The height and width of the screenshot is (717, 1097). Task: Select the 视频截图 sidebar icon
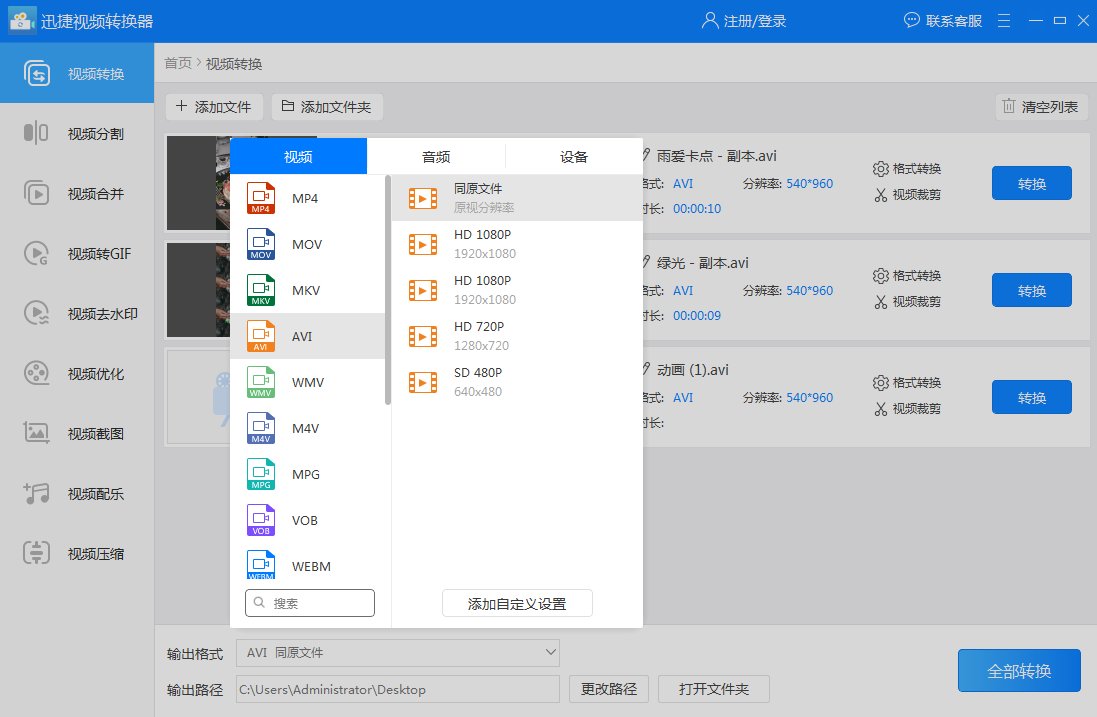[x=36, y=434]
